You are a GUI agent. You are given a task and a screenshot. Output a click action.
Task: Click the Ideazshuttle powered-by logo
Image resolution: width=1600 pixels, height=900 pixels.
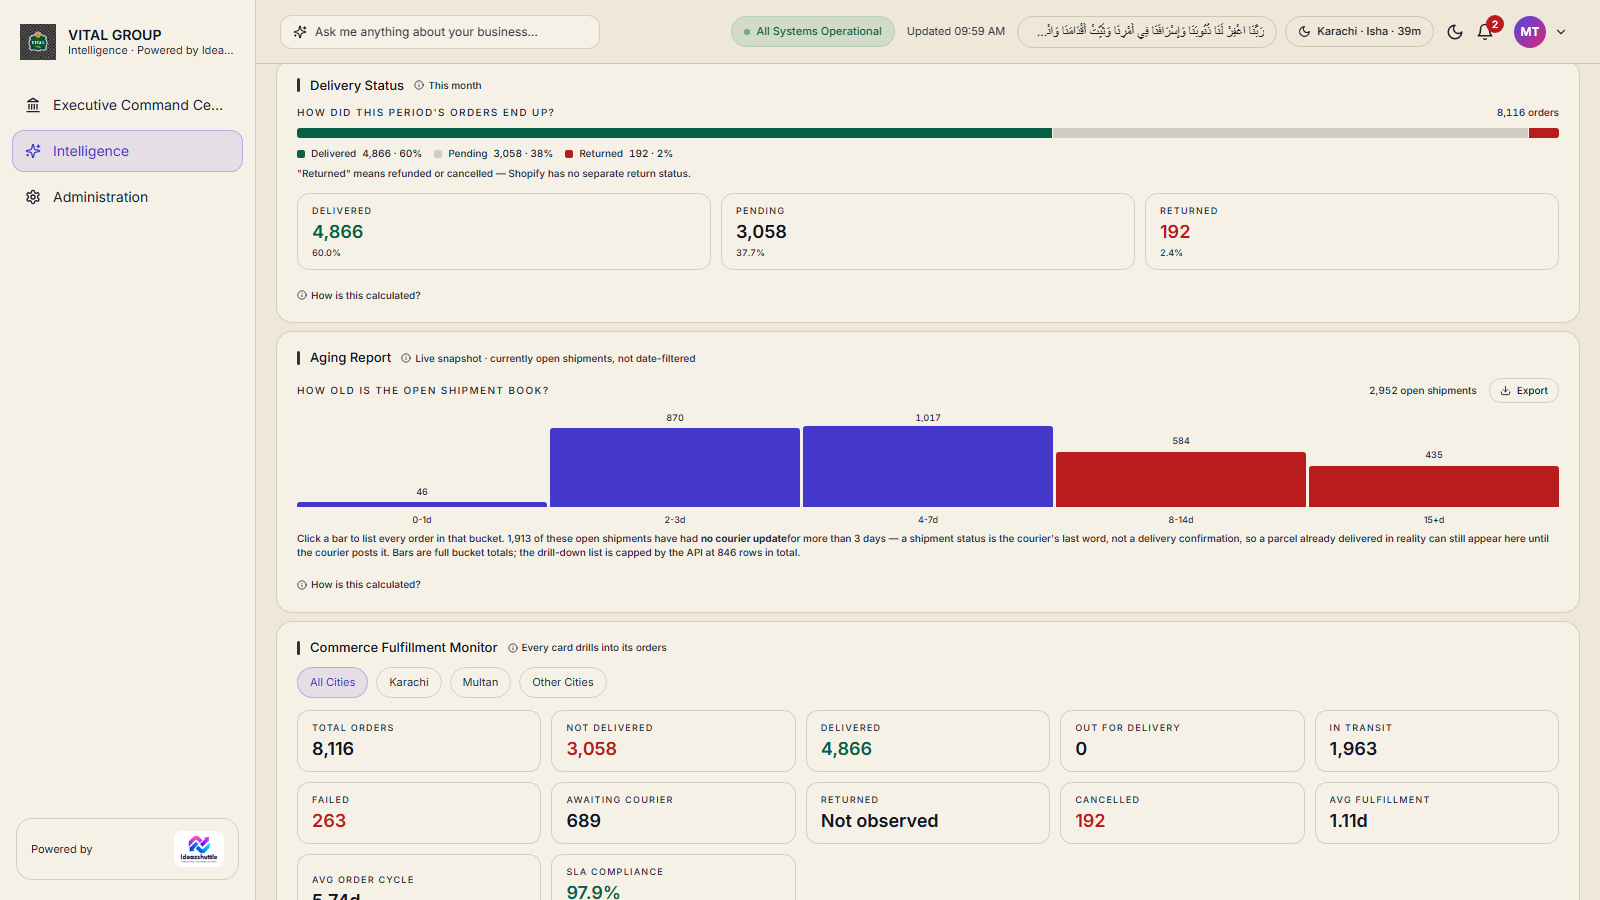pyautogui.click(x=199, y=849)
